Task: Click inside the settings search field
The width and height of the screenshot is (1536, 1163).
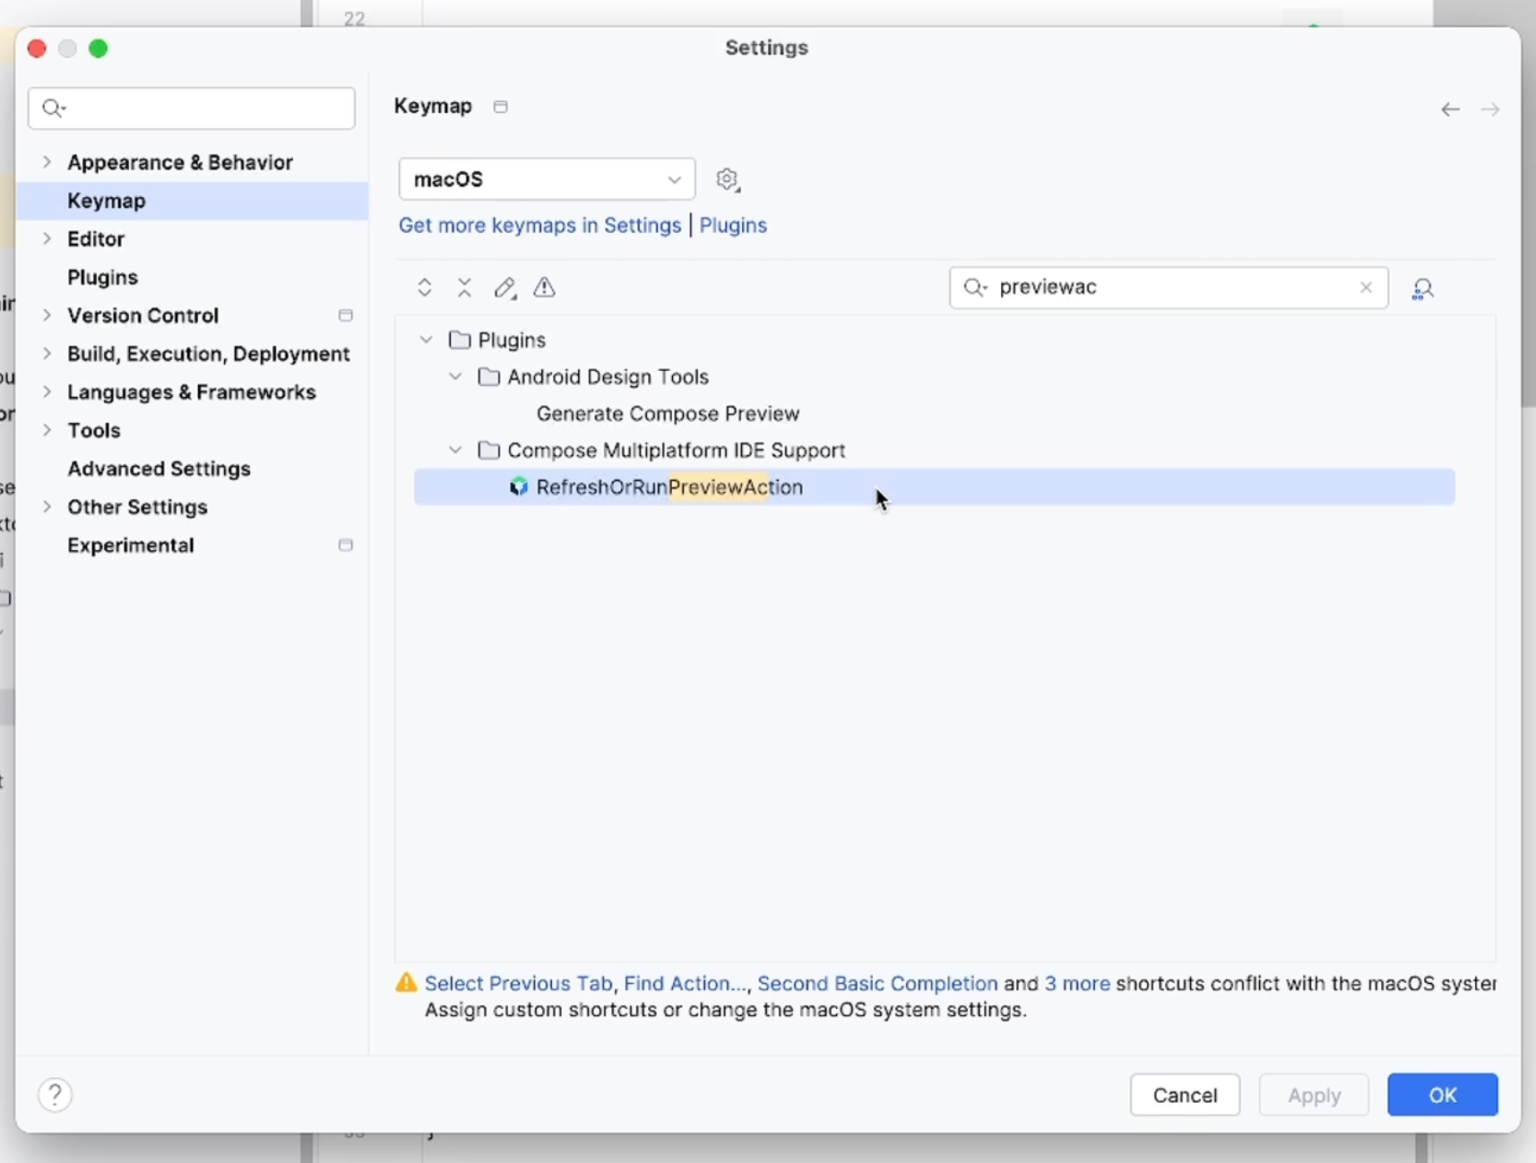Action: [x=191, y=108]
